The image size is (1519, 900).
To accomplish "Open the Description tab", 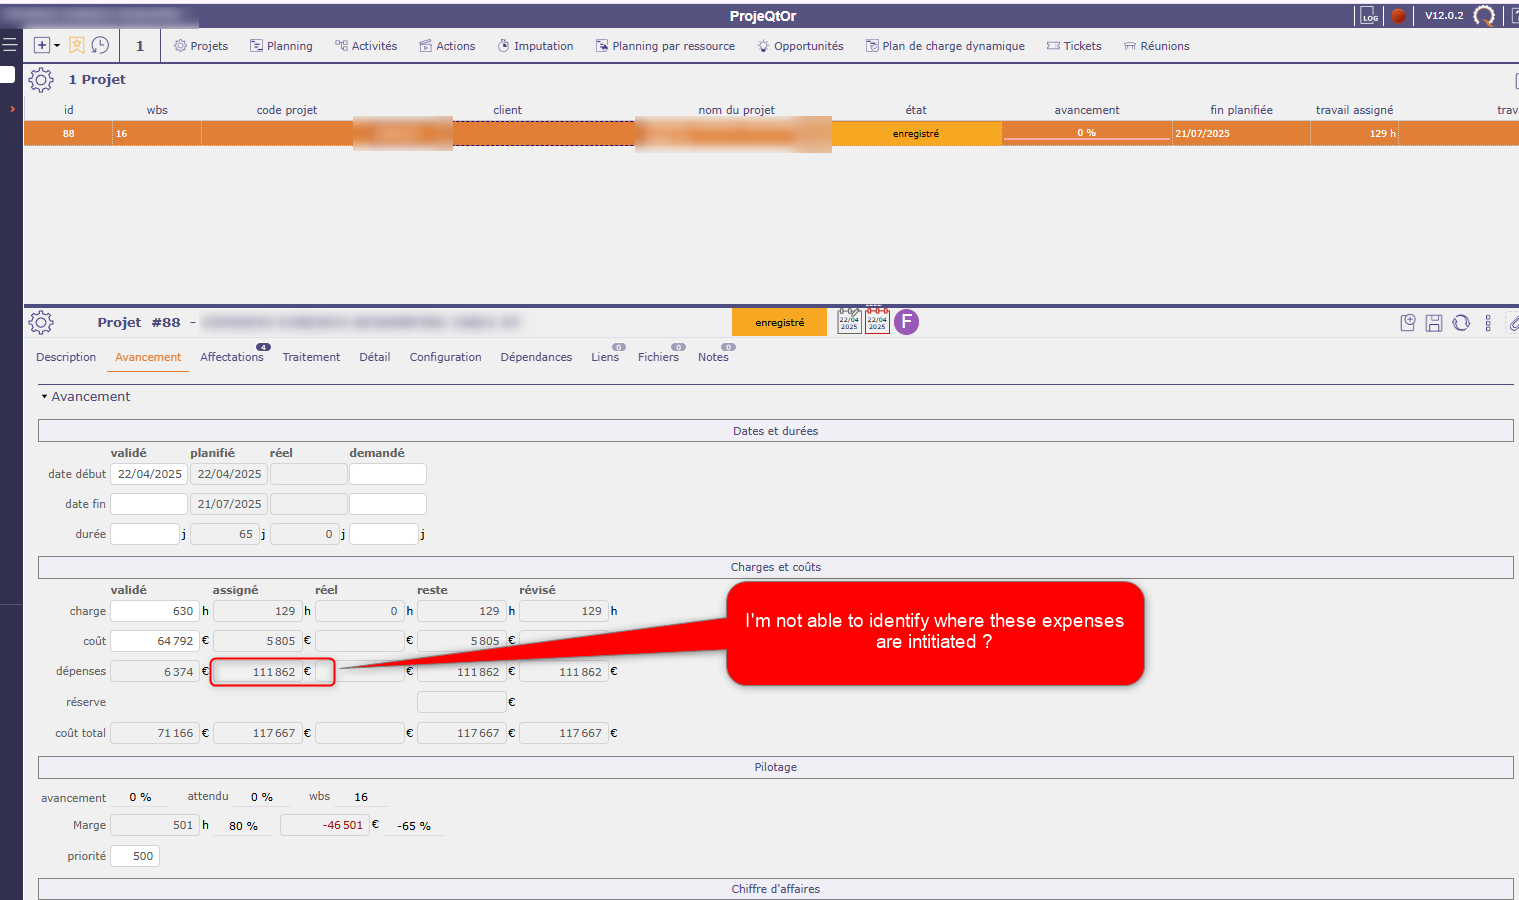I will tap(66, 357).
